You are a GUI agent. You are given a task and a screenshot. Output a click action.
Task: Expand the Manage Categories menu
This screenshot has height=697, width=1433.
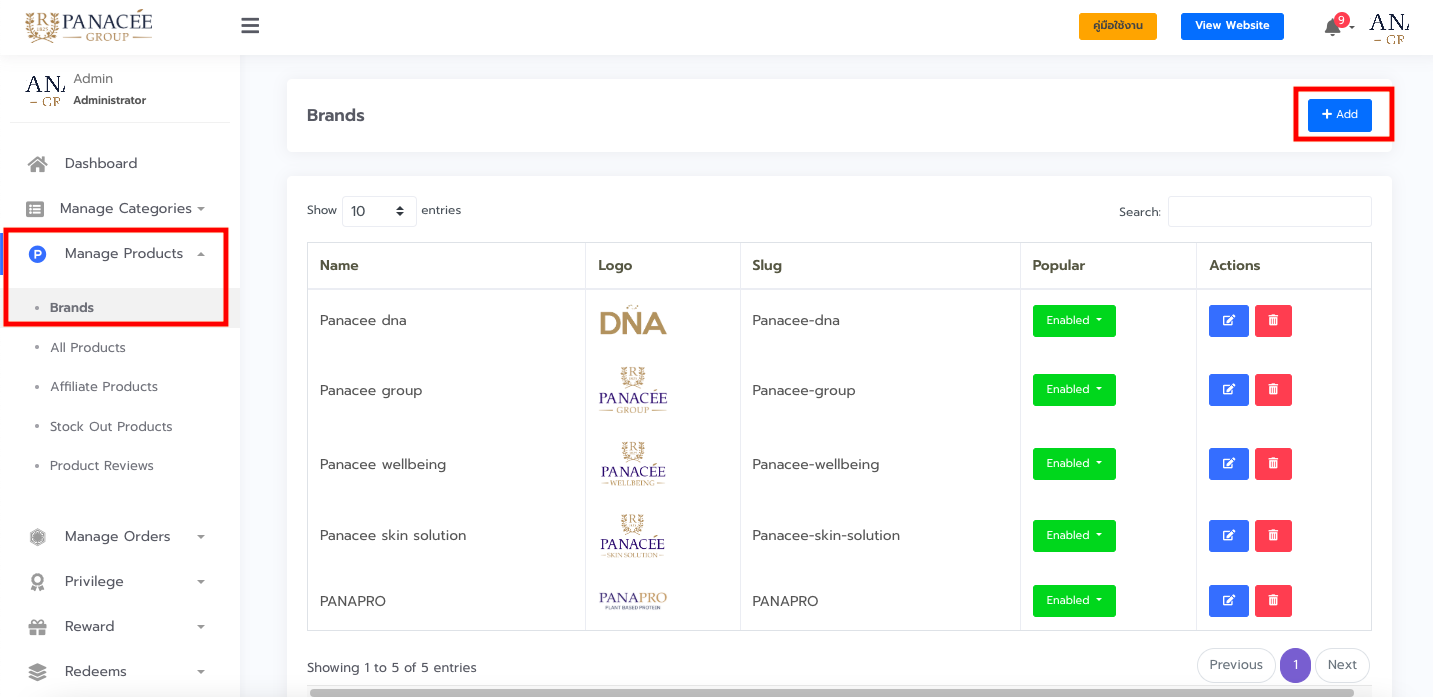pyautogui.click(x=125, y=209)
